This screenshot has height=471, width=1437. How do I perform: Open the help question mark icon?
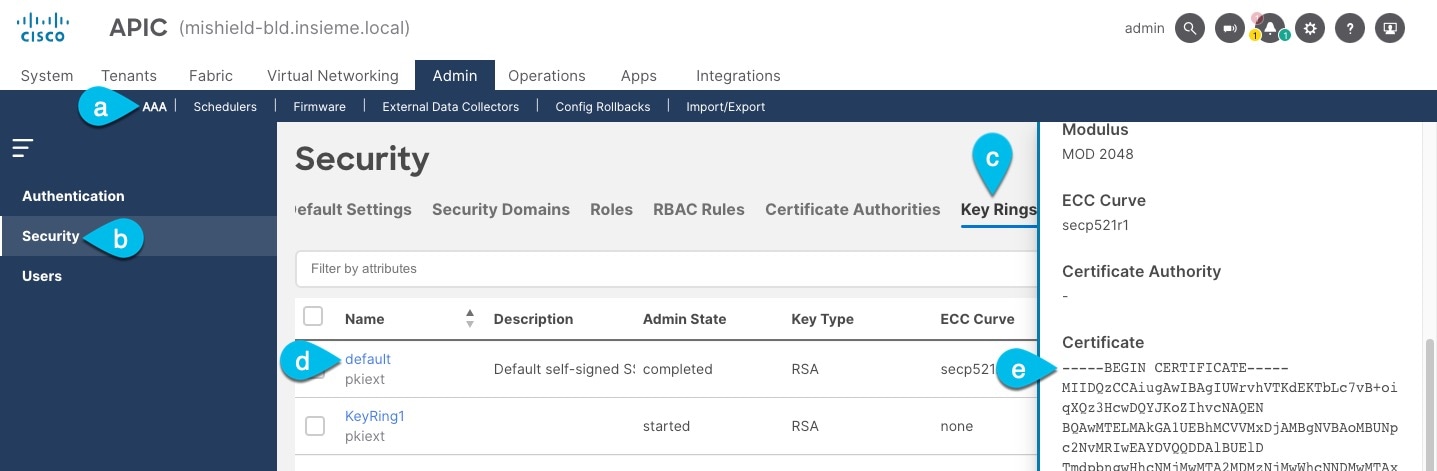[1350, 28]
